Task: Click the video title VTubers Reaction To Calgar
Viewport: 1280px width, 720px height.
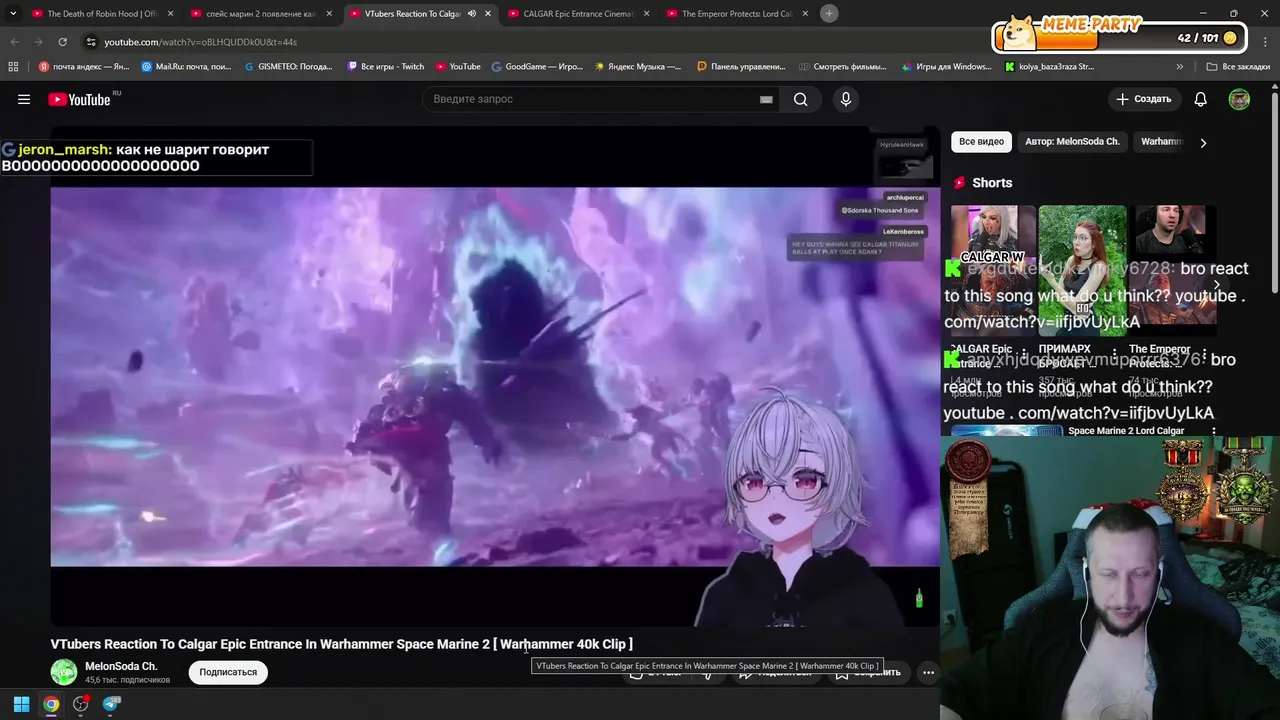Action: (x=342, y=644)
